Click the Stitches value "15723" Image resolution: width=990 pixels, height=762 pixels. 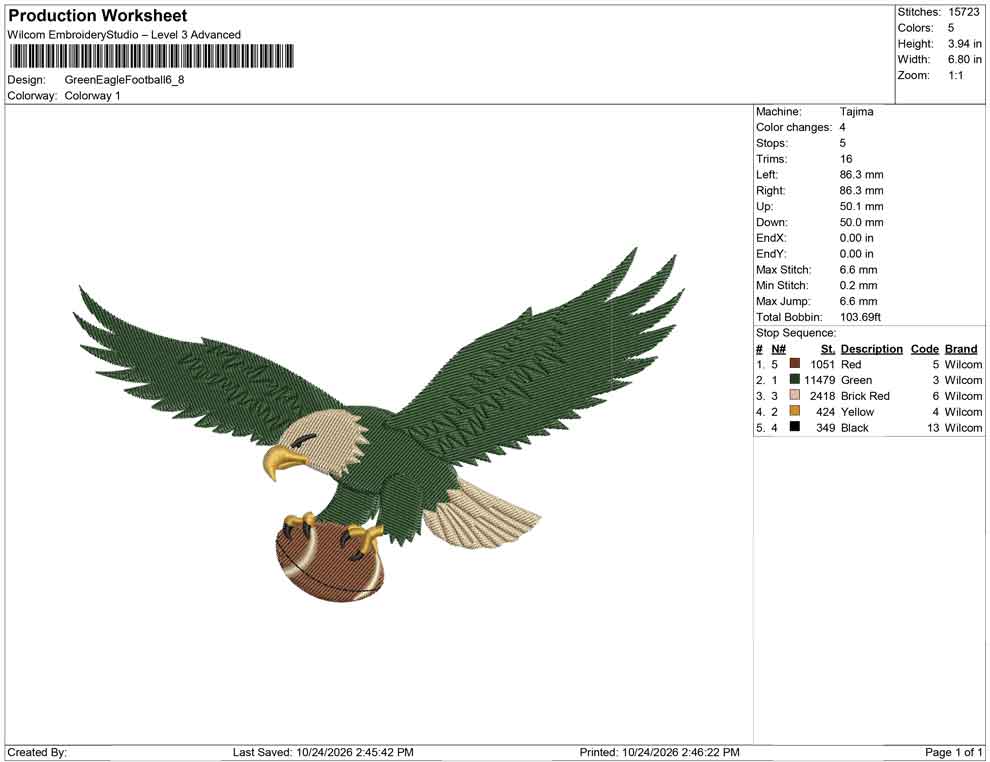pyautogui.click(x=963, y=12)
